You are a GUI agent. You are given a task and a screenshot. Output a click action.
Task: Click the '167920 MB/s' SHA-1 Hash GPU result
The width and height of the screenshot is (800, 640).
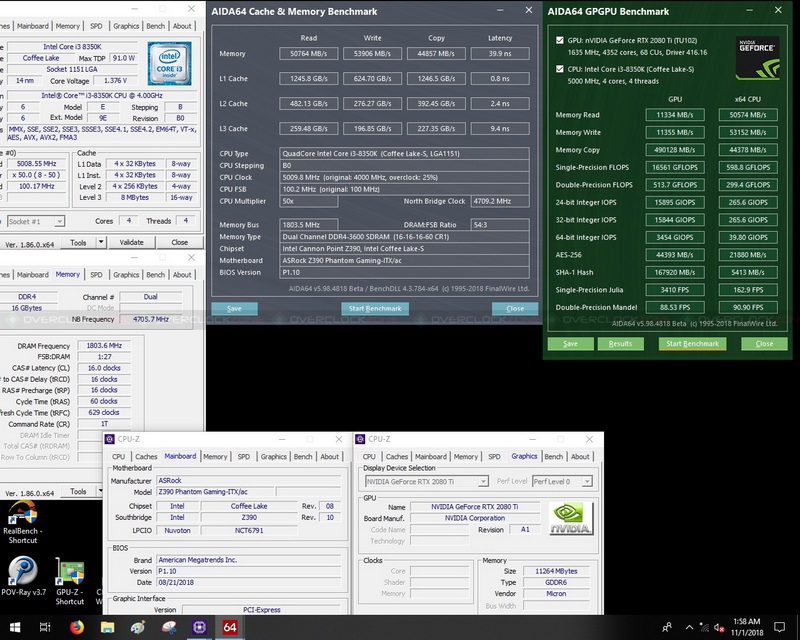(x=674, y=272)
